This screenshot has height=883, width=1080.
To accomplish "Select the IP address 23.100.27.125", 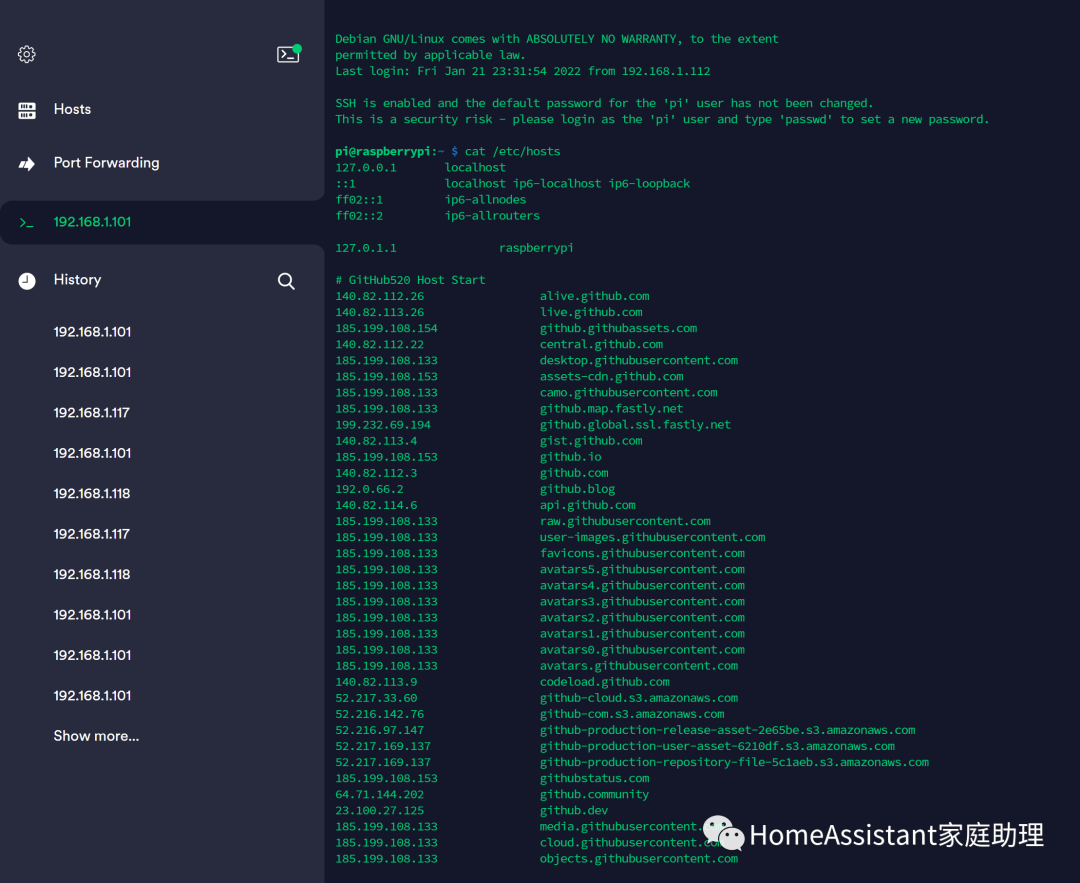I will tap(380, 811).
